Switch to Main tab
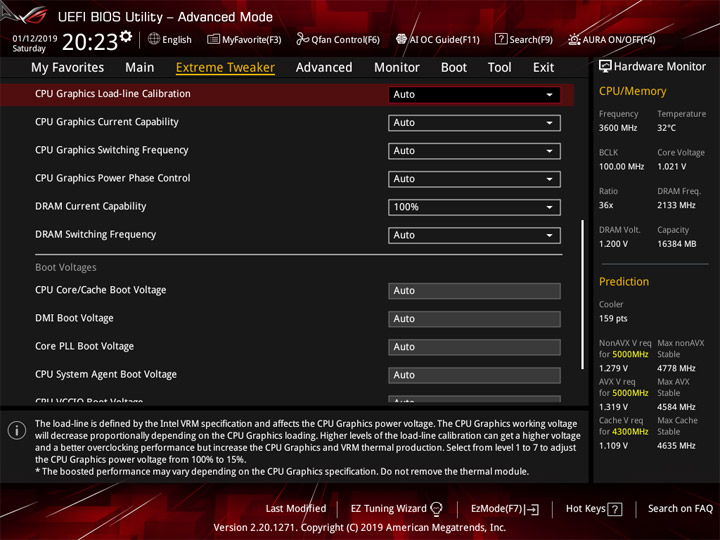The width and height of the screenshot is (720, 540). coord(140,68)
